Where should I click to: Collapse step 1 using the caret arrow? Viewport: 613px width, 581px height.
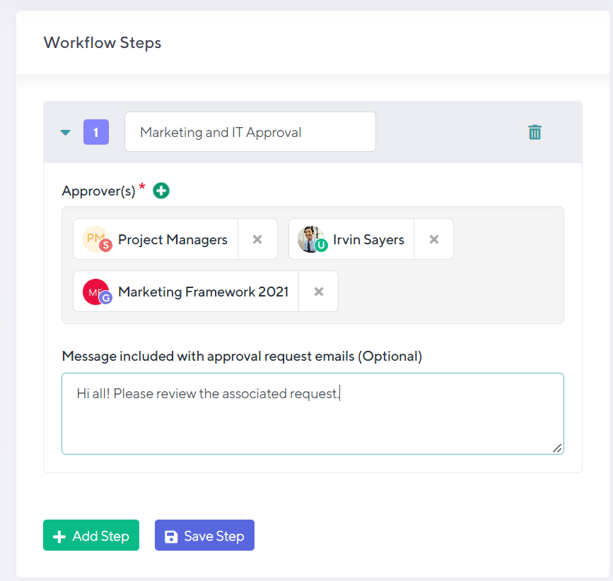pyautogui.click(x=66, y=132)
